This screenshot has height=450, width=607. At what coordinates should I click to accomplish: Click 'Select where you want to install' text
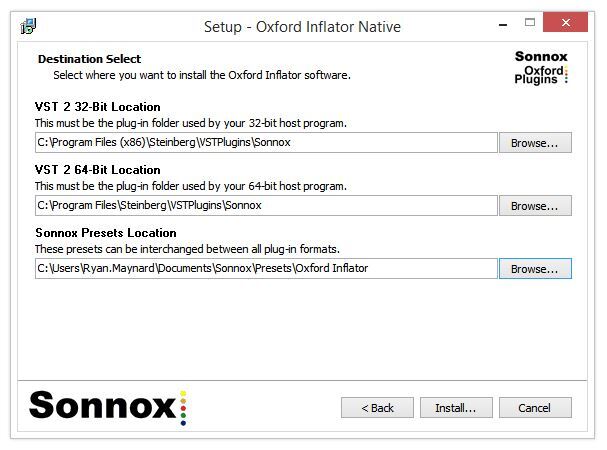point(202,75)
